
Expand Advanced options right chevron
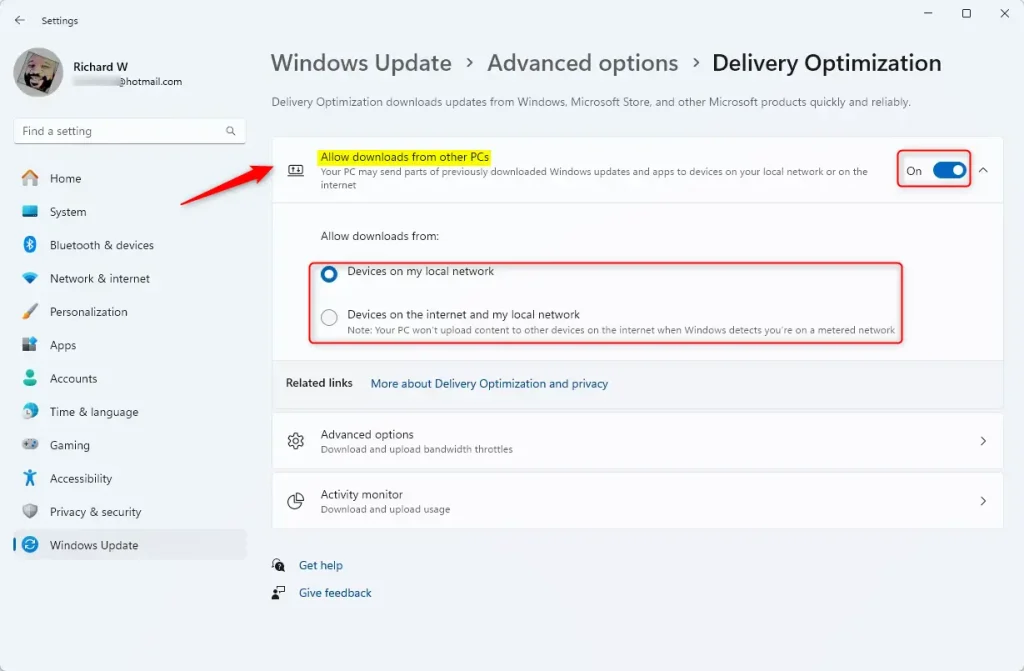click(x=983, y=441)
